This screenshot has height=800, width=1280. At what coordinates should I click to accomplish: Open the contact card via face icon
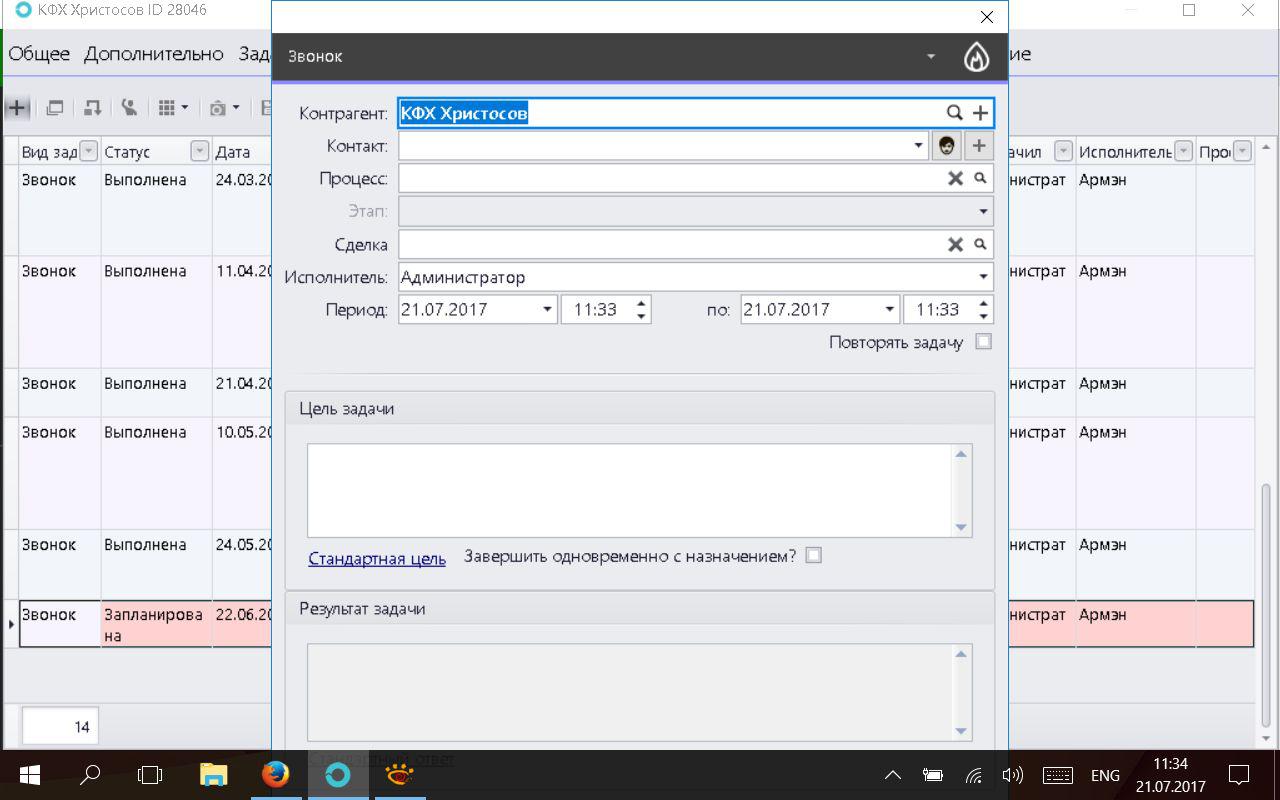point(946,146)
